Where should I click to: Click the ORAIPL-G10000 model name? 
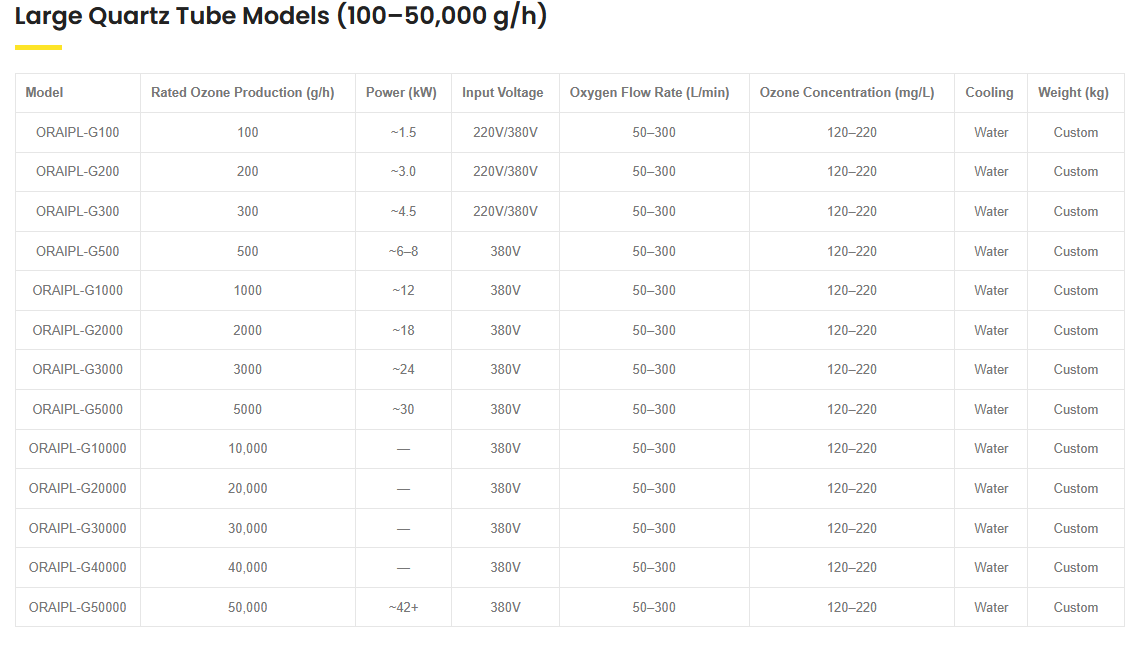(x=78, y=449)
